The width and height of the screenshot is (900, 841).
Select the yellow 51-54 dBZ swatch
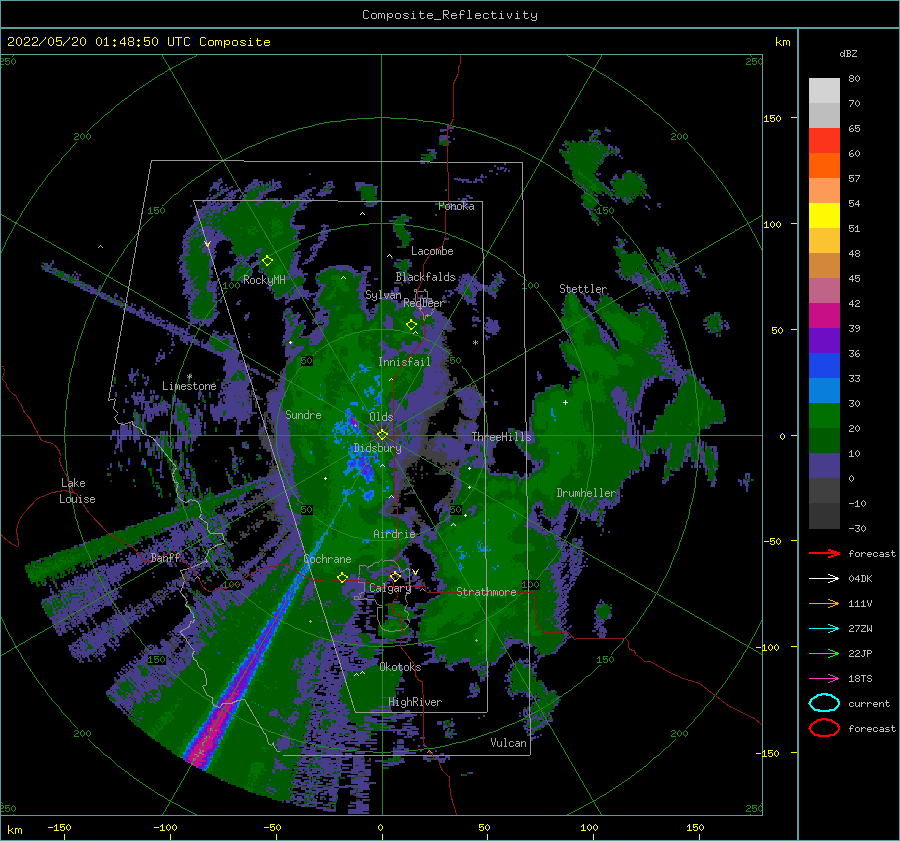(x=824, y=216)
